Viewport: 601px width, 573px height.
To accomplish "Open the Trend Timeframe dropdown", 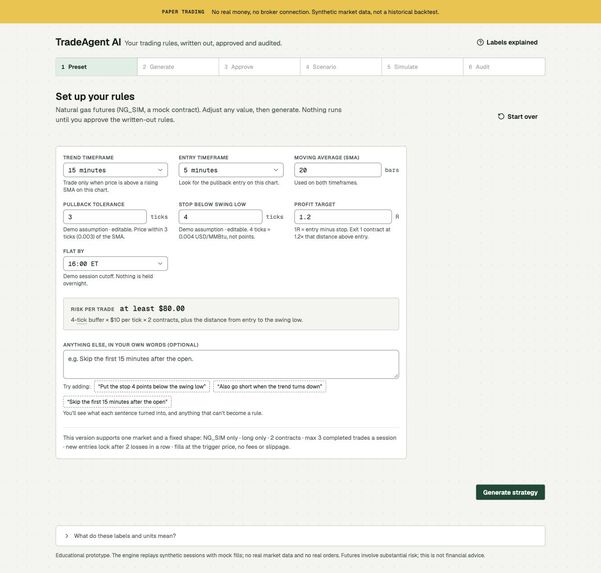I will (x=115, y=170).
